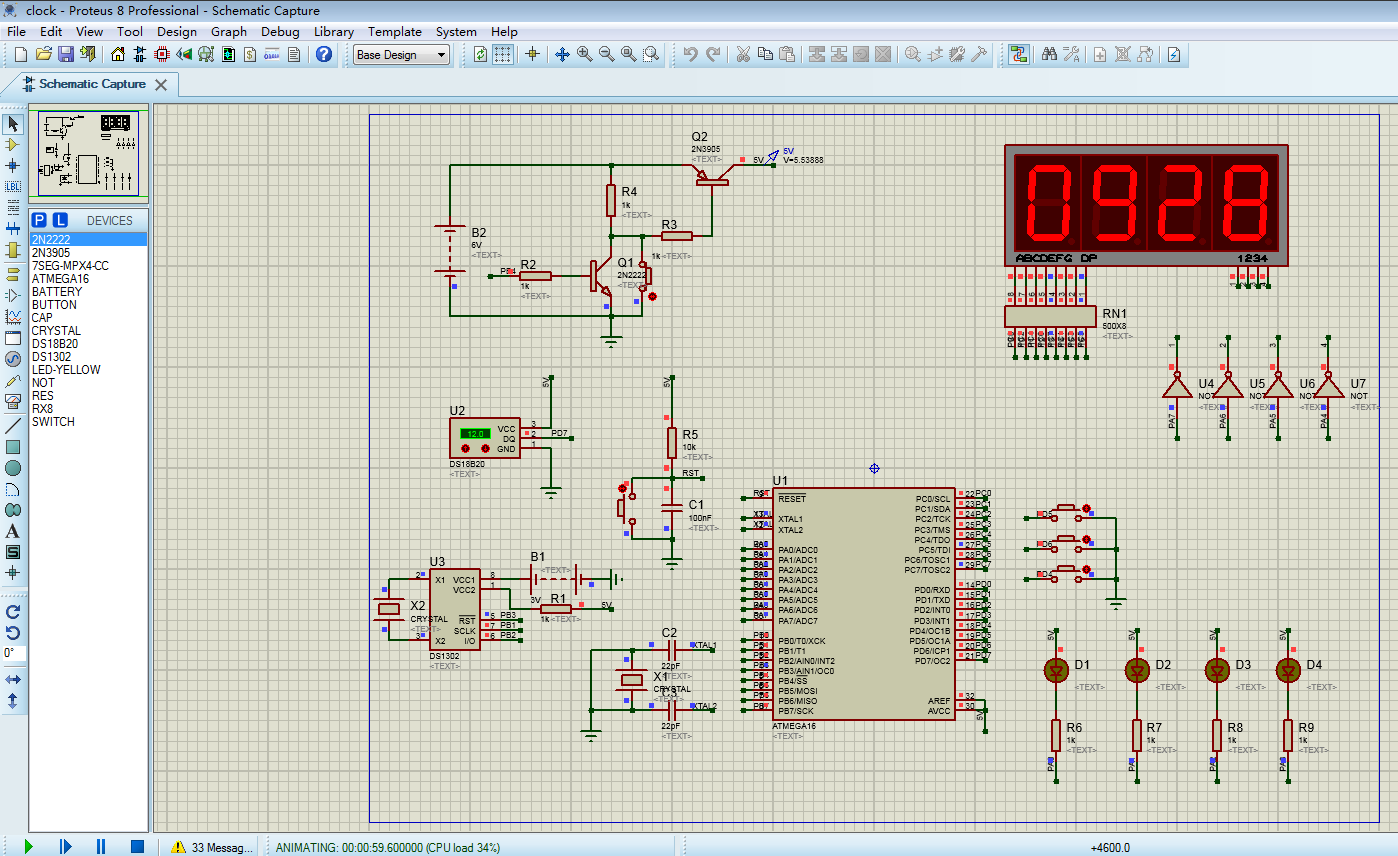Open the Debug menu
This screenshot has width=1398, height=856.
tap(280, 31)
